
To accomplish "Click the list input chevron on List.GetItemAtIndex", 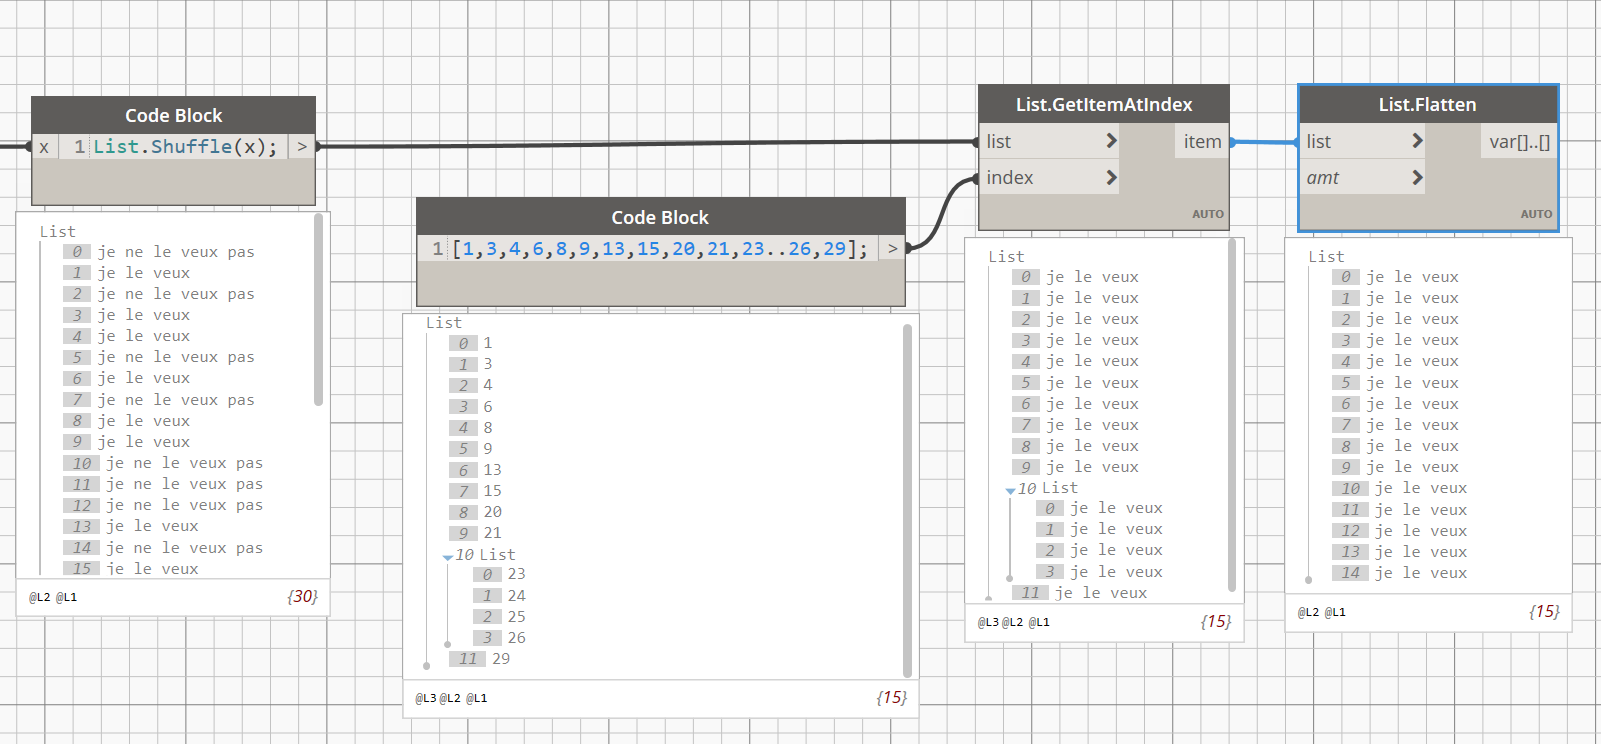I will click(x=1111, y=141).
